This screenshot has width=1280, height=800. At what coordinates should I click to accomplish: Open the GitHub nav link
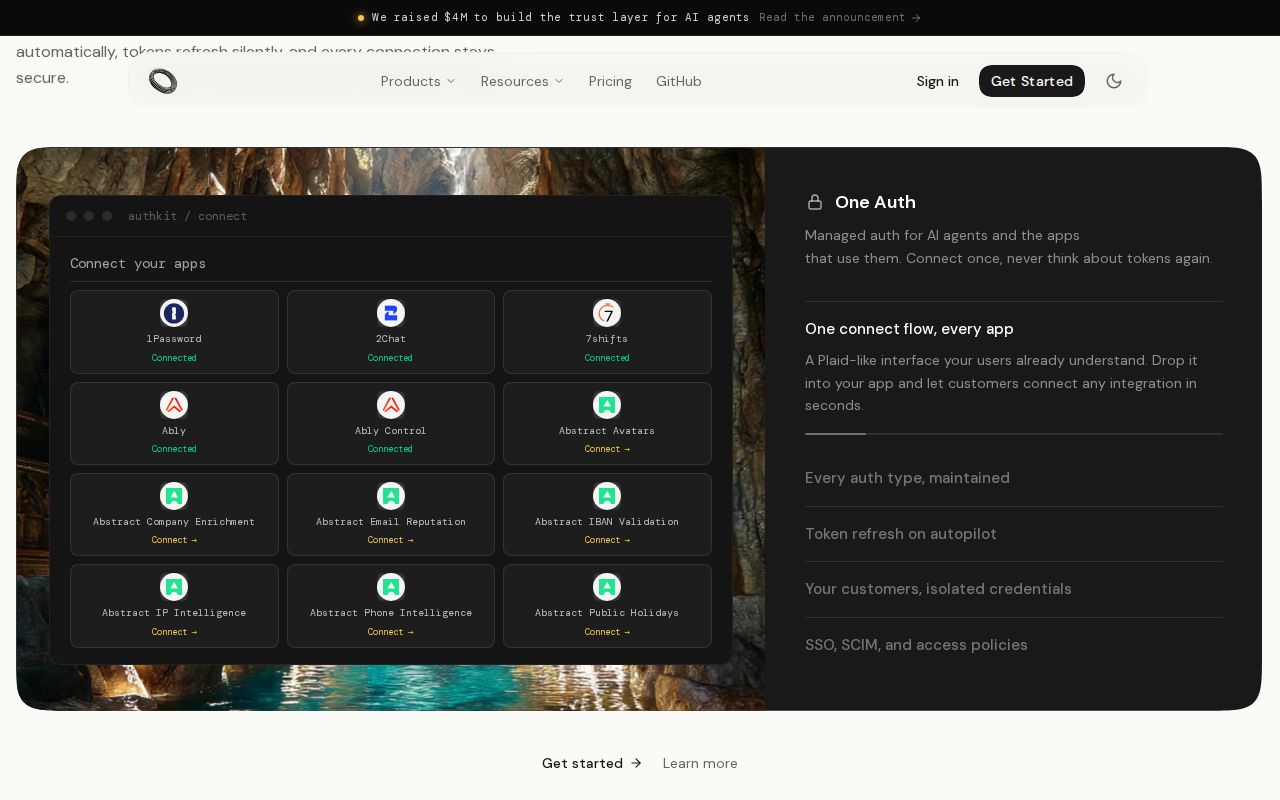point(679,81)
